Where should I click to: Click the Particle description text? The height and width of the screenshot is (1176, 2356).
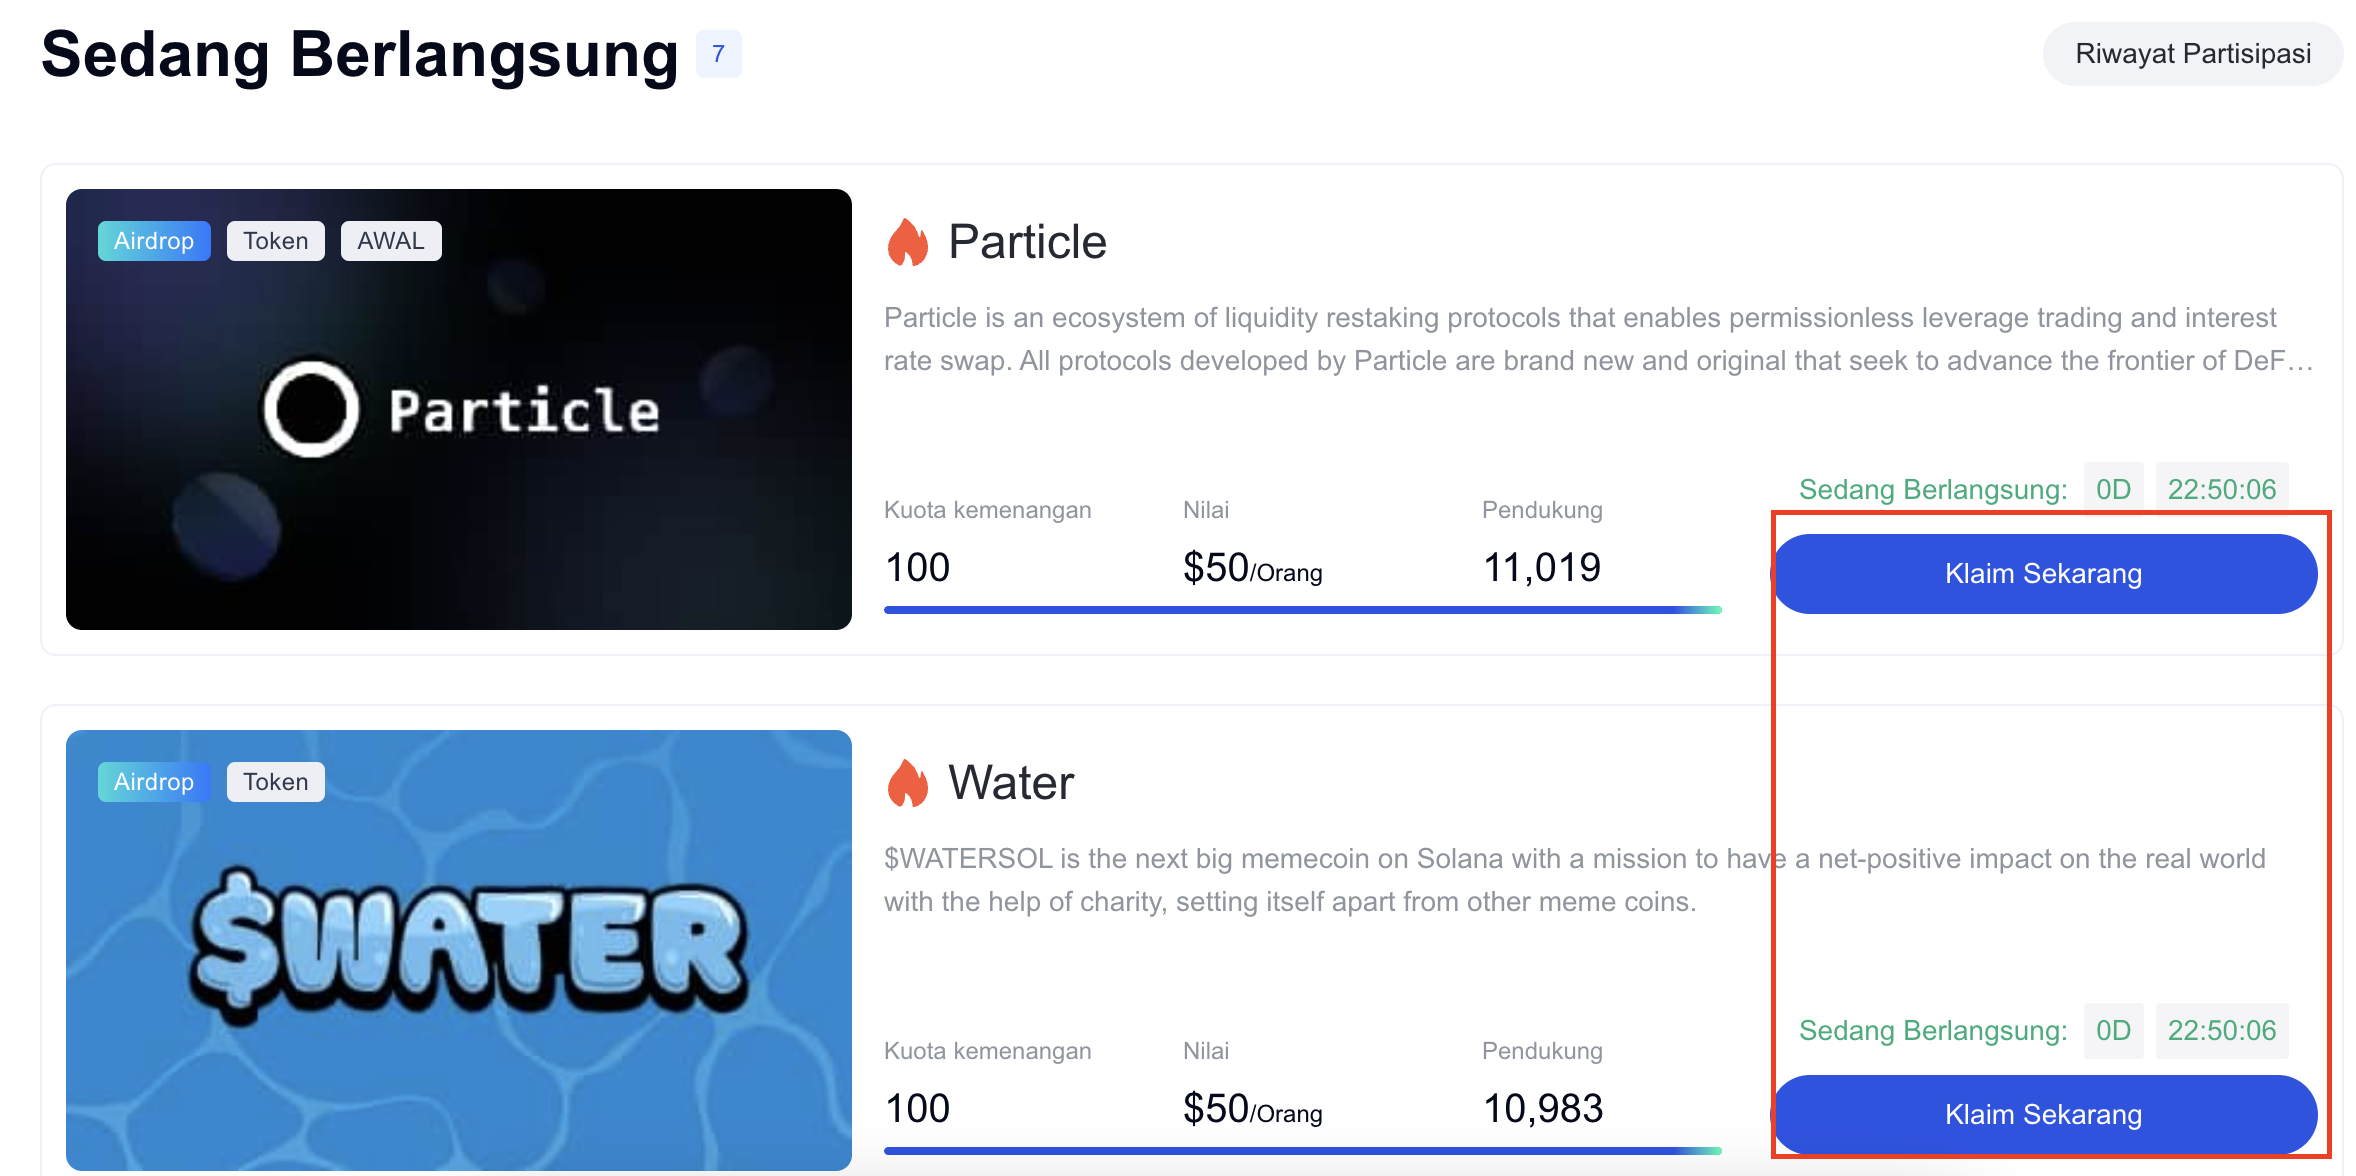click(x=1598, y=339)
